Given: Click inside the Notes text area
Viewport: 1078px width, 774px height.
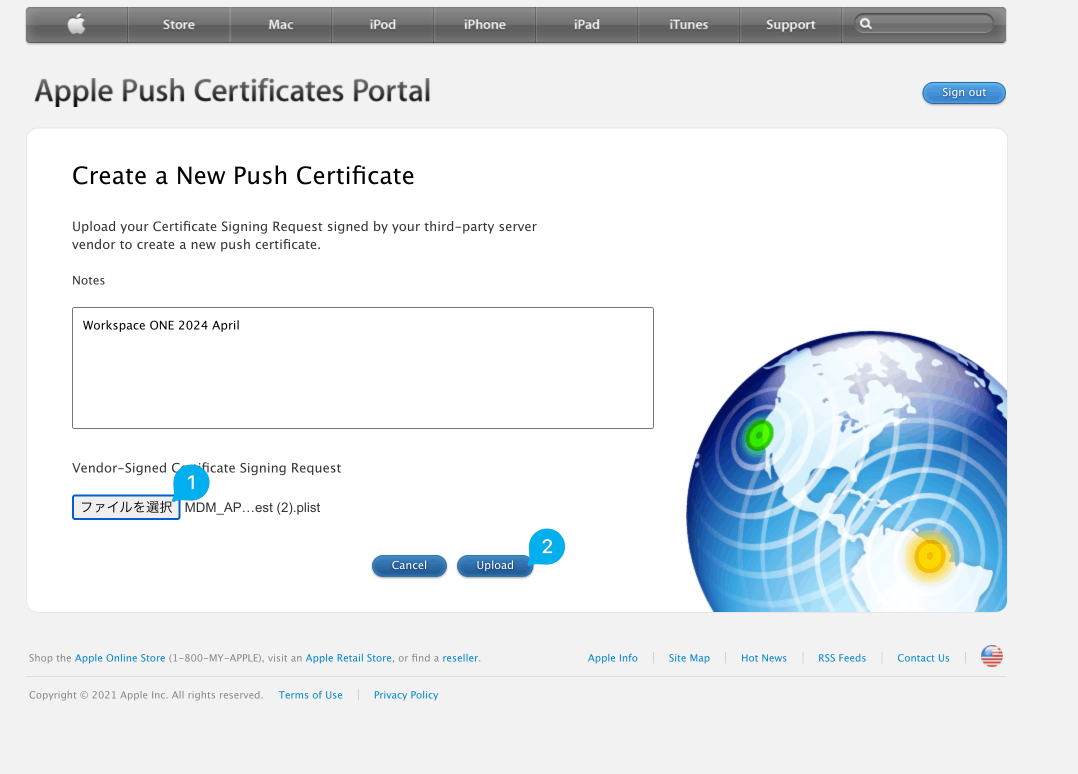Looking at the screenshot, I should pos(363,368).
